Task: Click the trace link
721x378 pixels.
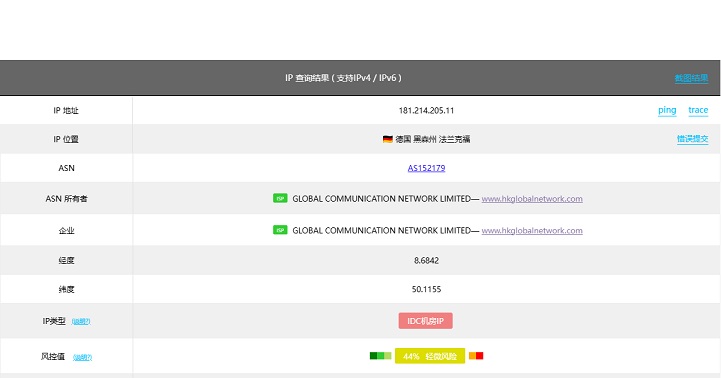Action: [x=698, y=110]
